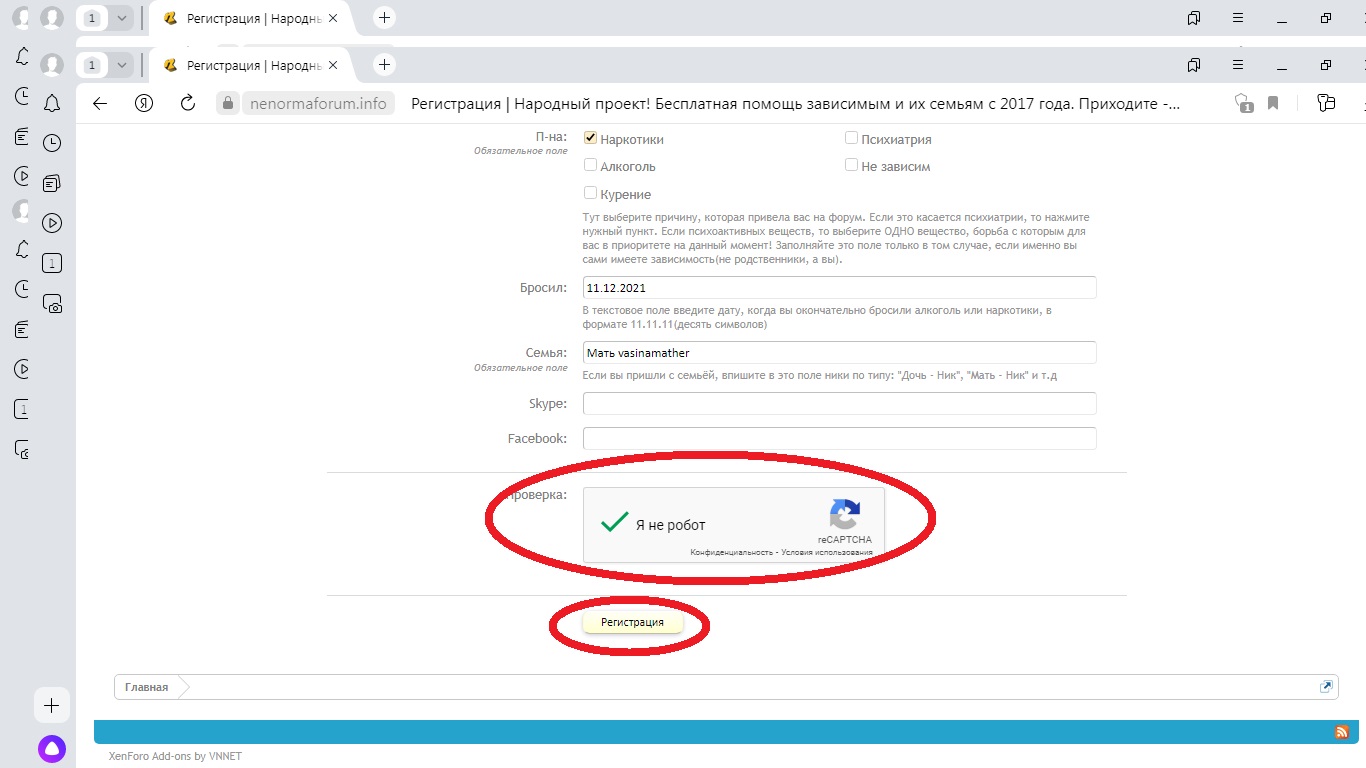Go to Главная in the breadcrumb
The image size is (1366, 768).
click(x=146, y=687)
